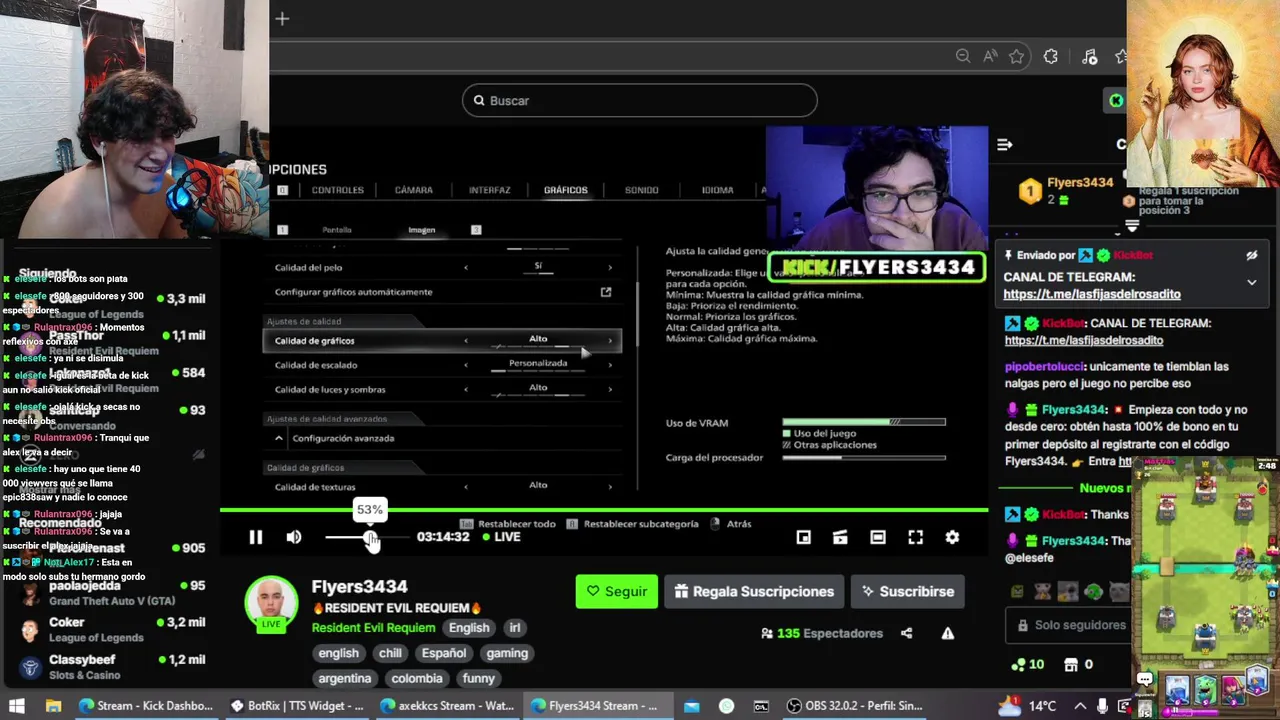Pause the live stream playback
The width and height of the screenshot is (1280, 720).
coord(255,537)
